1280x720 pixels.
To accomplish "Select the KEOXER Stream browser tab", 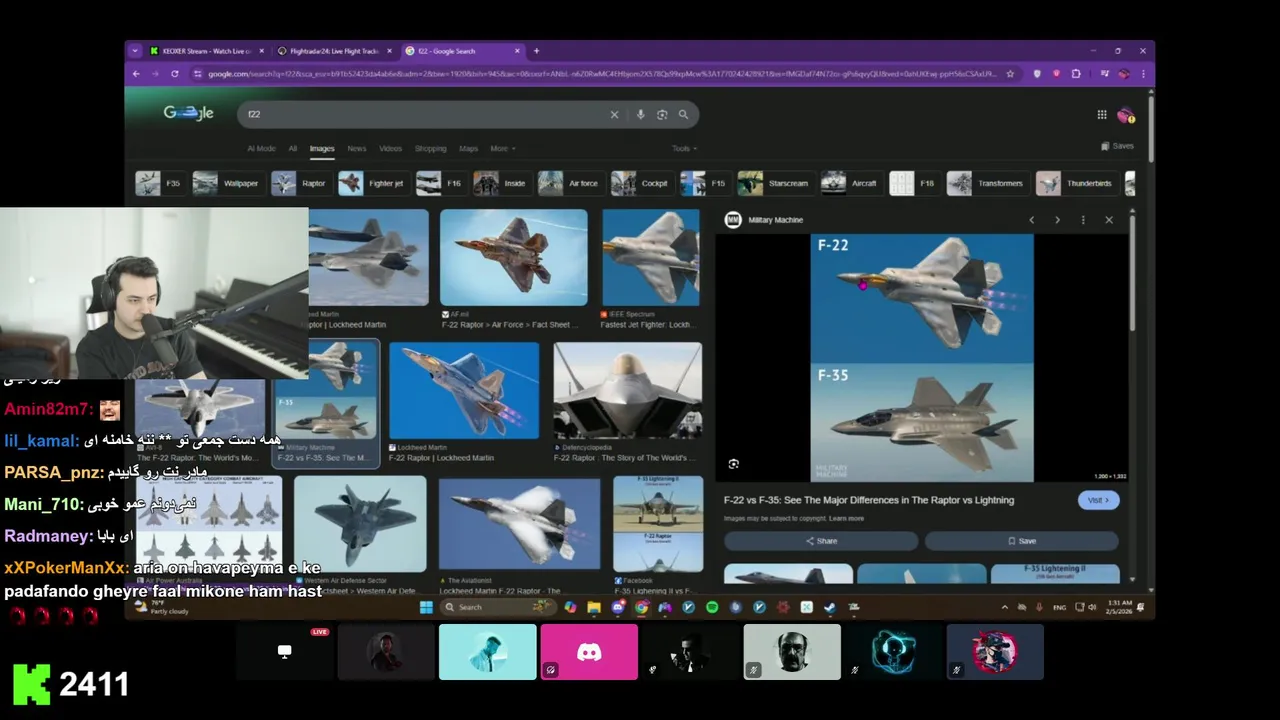I will pos(206,51).
